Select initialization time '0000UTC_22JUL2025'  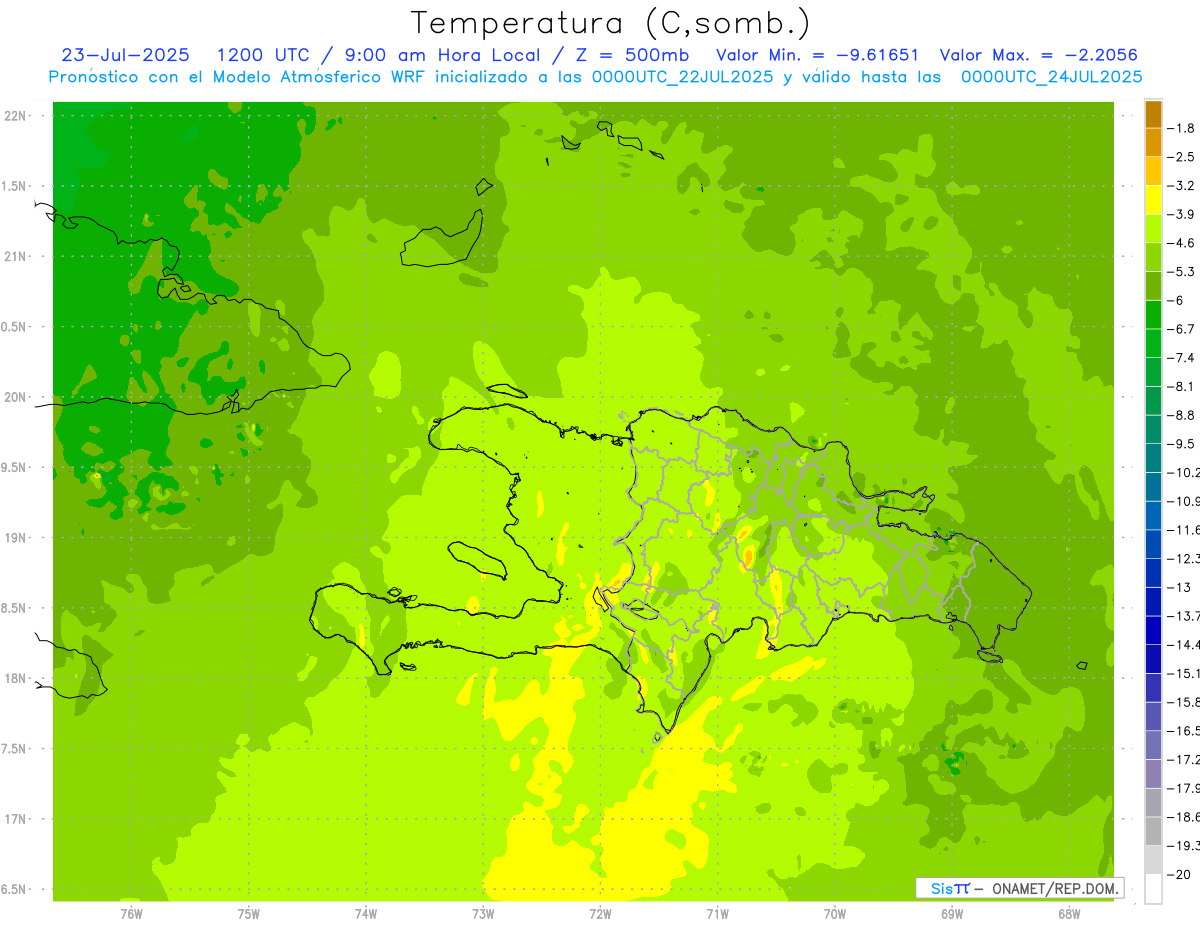click(x=685, y=77)
